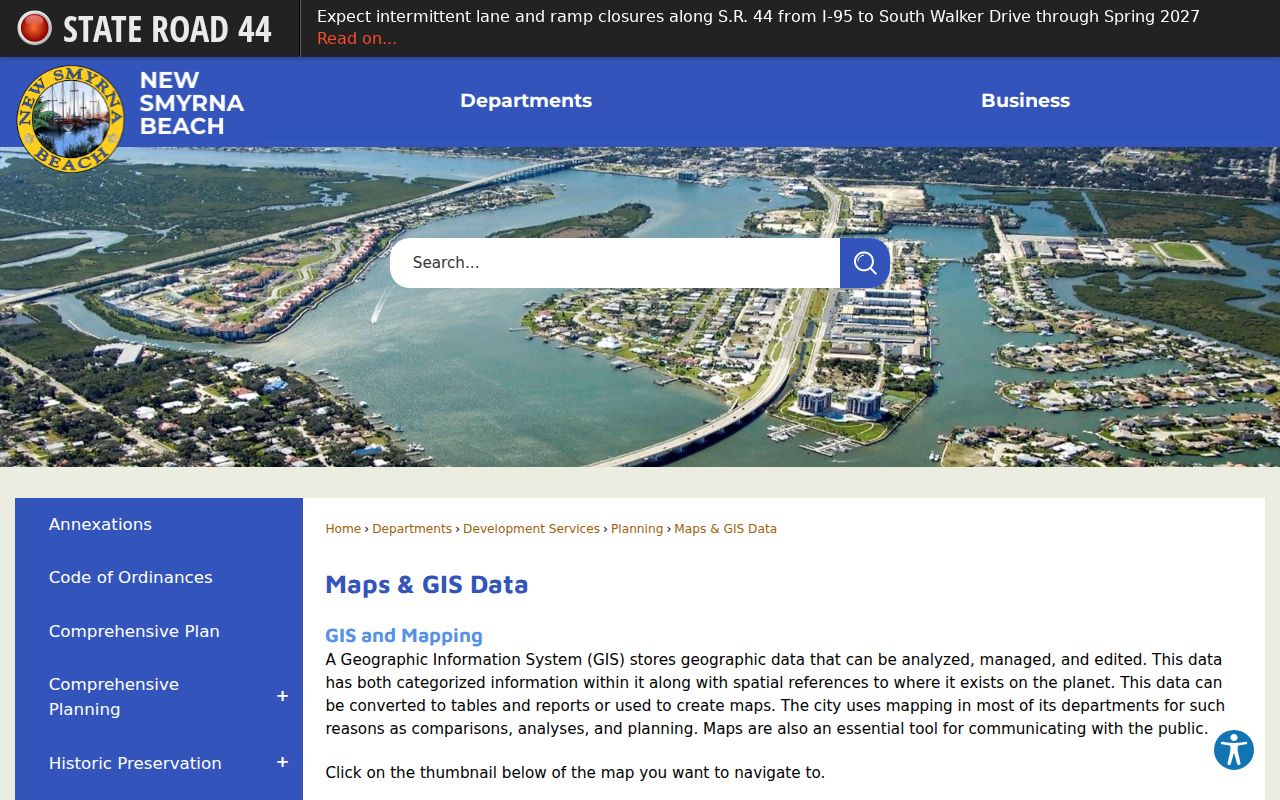Image resolution: width=1280 pixels, height=800 pixels.
Task: Click the search magnifier icon button
Action: pos(865,263)
